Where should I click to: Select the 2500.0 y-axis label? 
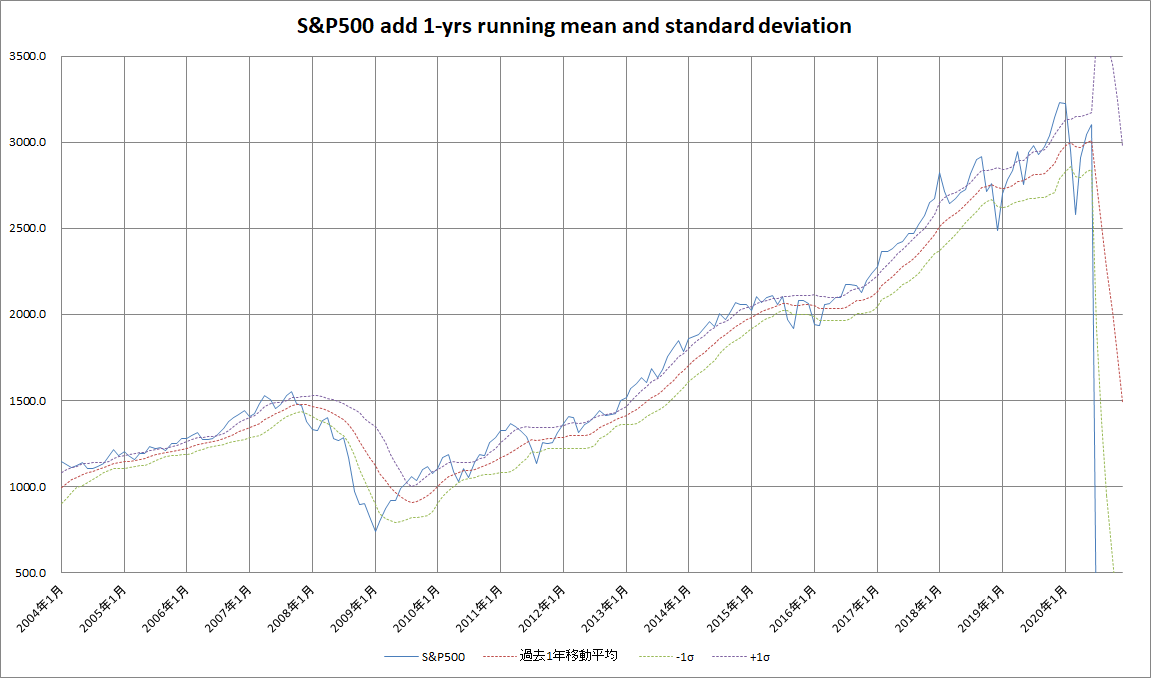29,228
